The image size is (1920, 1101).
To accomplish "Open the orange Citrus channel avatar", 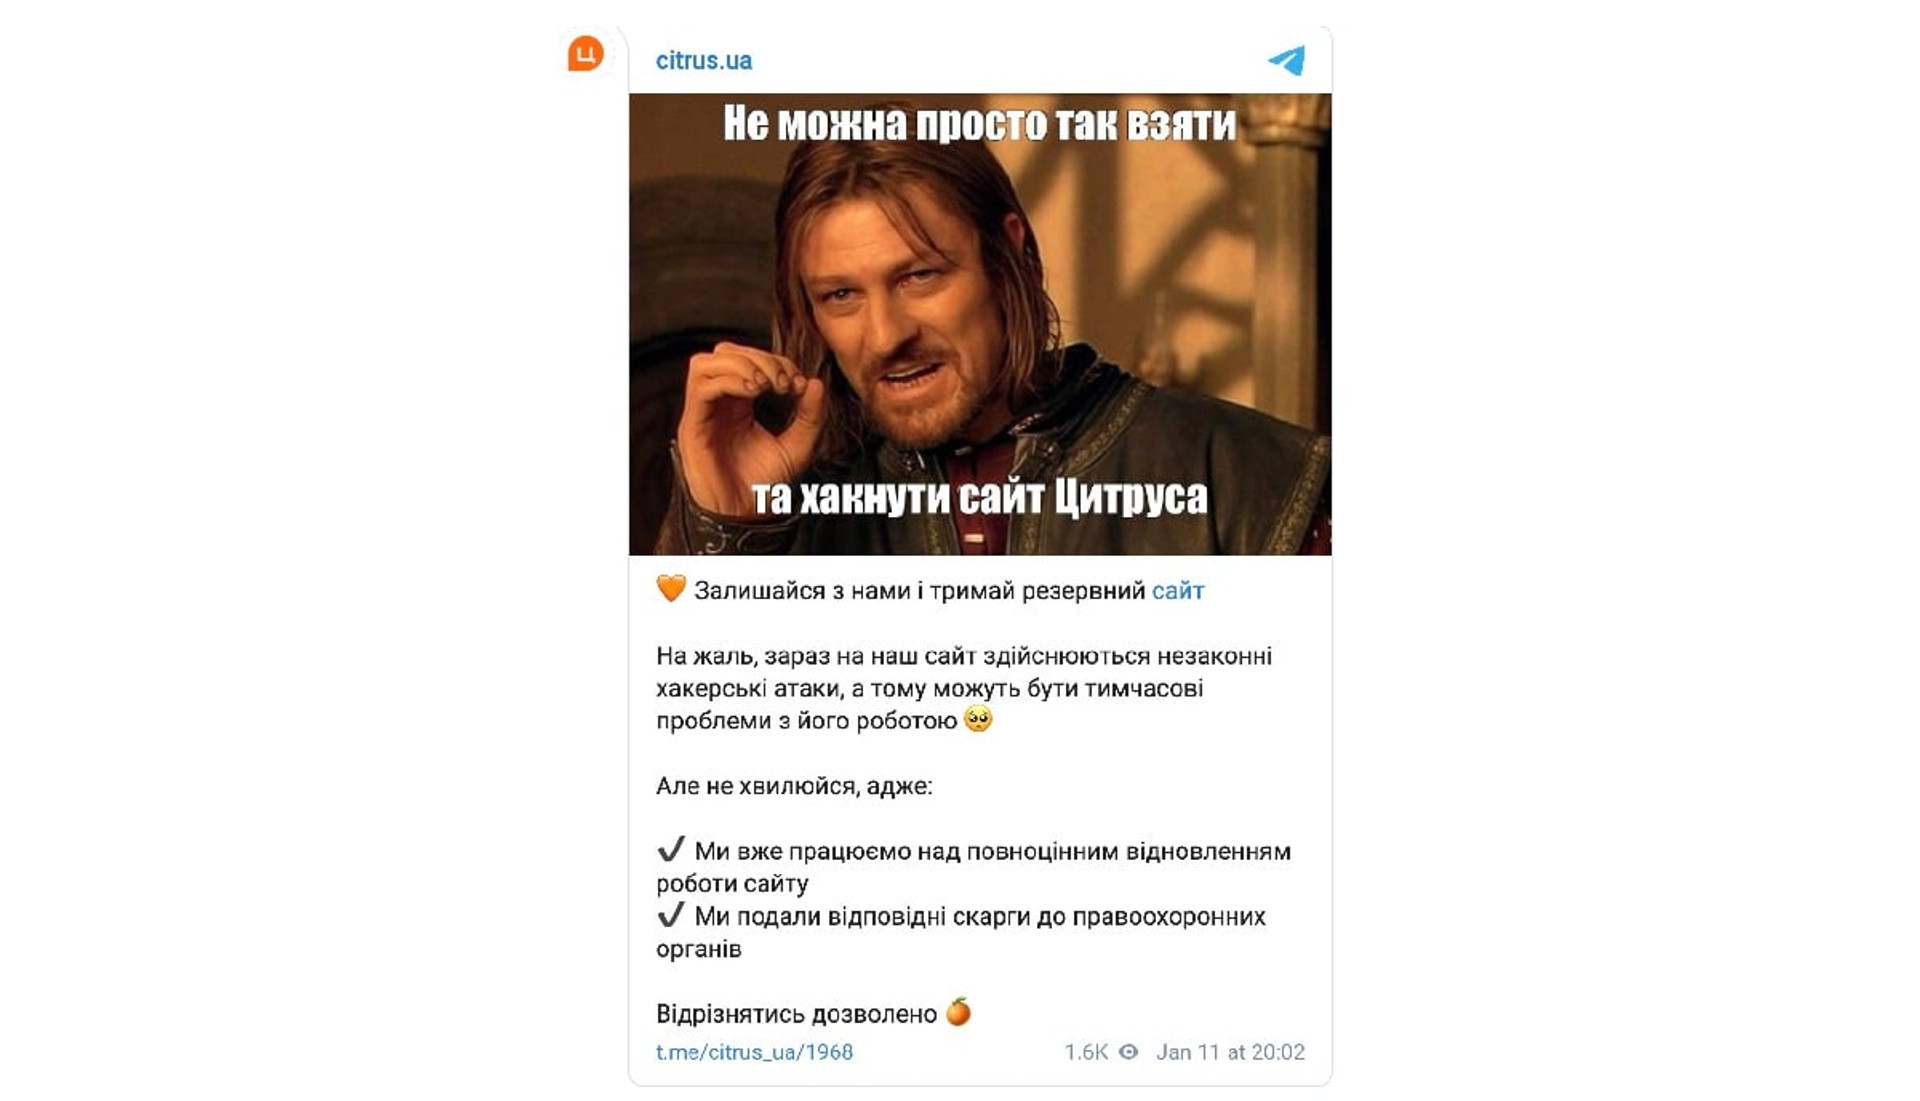I will point(586,53).
